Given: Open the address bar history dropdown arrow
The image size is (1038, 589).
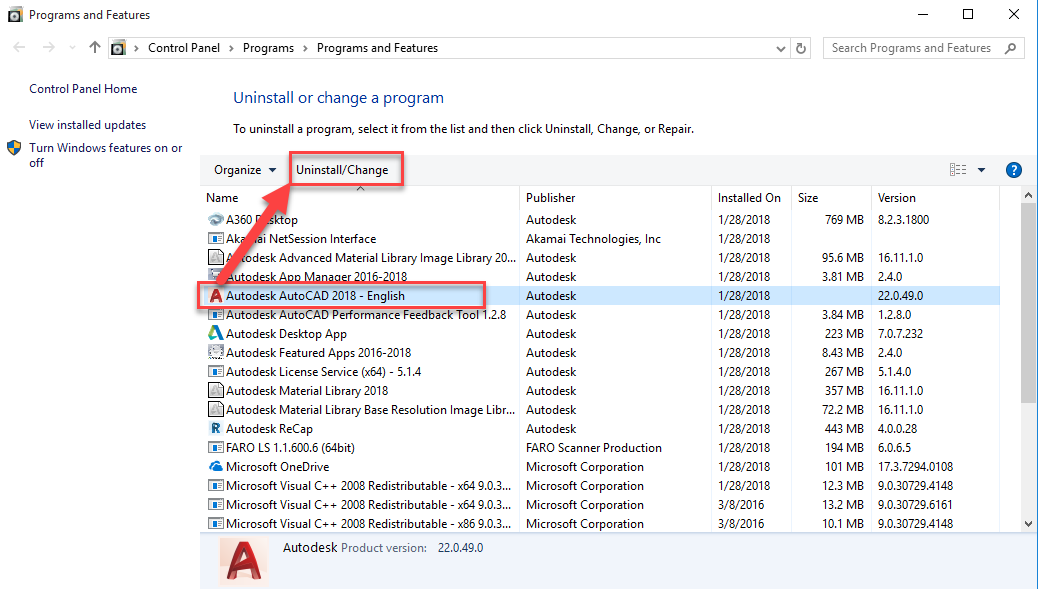Looking at the screenshot, I should tap(778, 47).
